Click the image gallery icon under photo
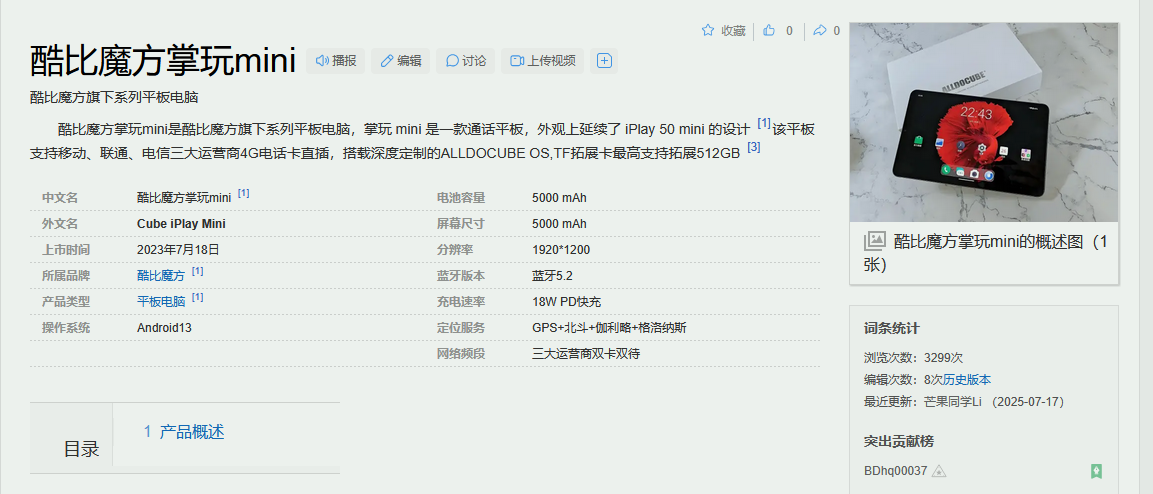The height and width of the screenshot is (494, 1153). pos(874,241)
